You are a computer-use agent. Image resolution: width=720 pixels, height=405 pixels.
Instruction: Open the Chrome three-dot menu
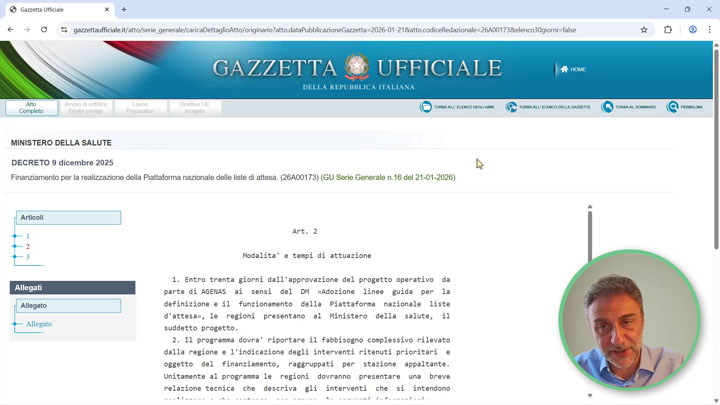coord(709,30)
